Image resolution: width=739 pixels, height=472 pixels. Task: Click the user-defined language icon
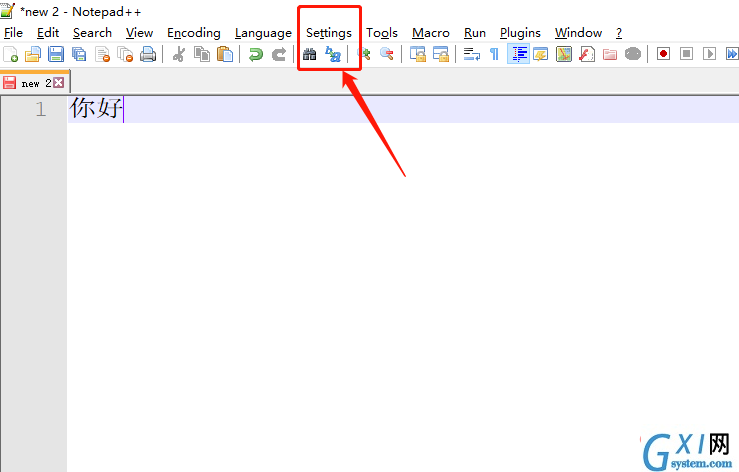(541, 54)
